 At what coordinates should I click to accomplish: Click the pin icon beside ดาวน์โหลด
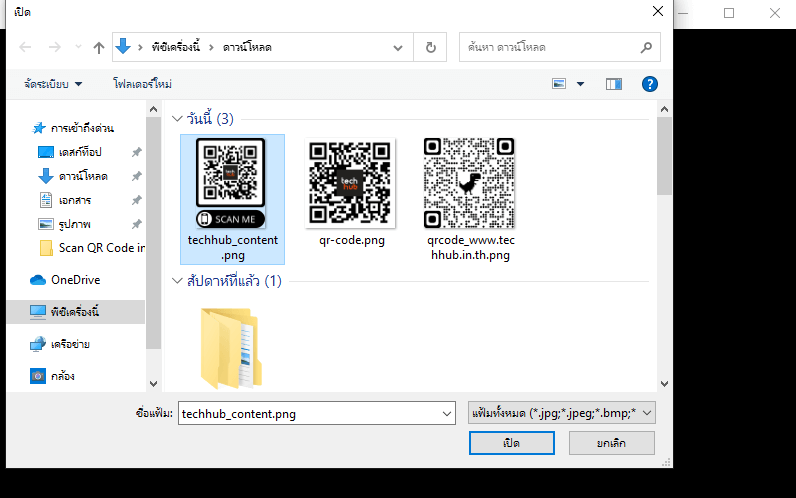[137, 176]
